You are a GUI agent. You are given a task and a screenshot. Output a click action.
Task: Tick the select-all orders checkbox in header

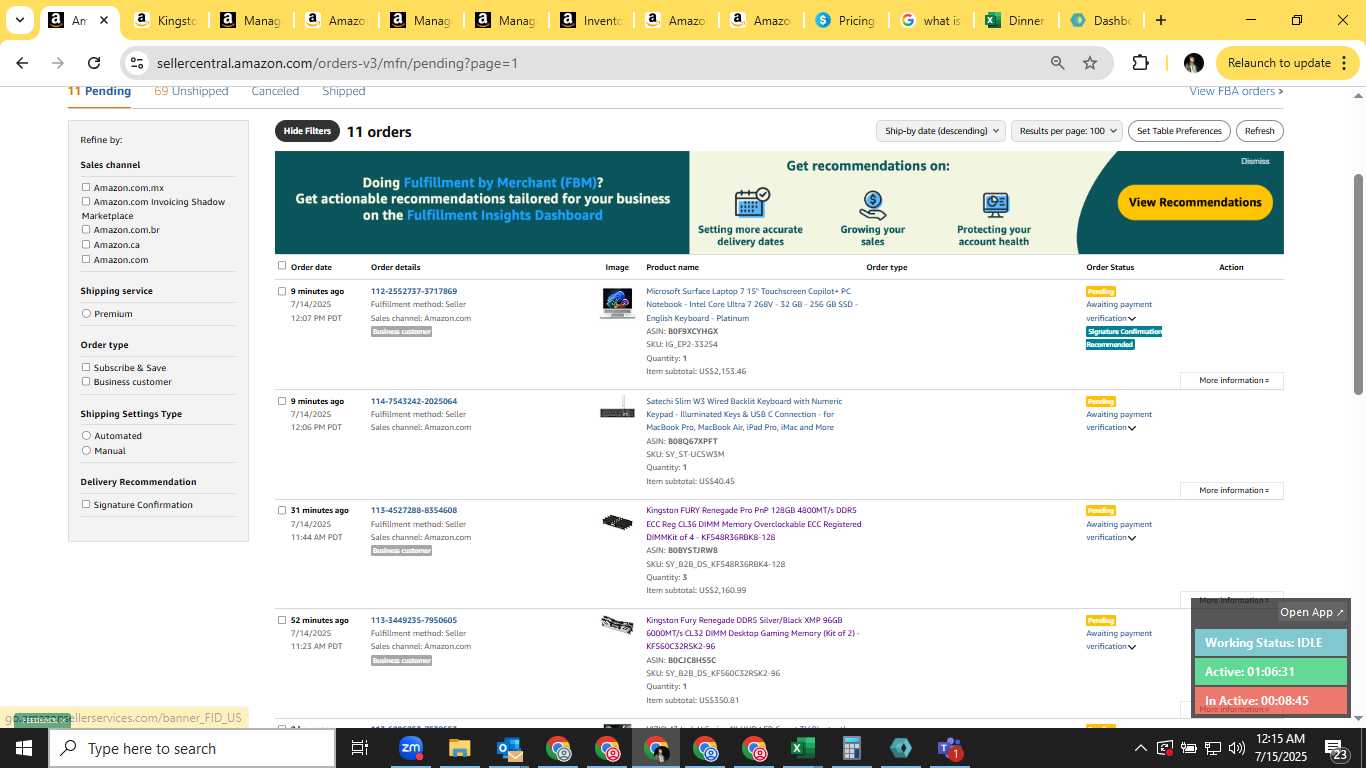click(x=282, y=266)
